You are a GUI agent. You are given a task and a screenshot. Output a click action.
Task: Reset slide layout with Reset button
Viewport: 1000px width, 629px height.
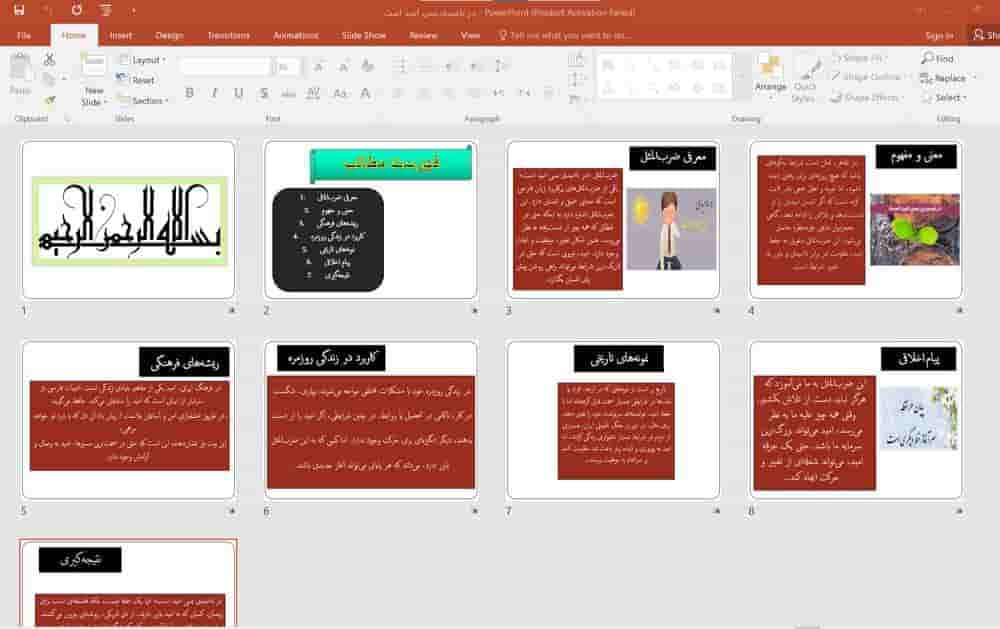coord(135,80)
